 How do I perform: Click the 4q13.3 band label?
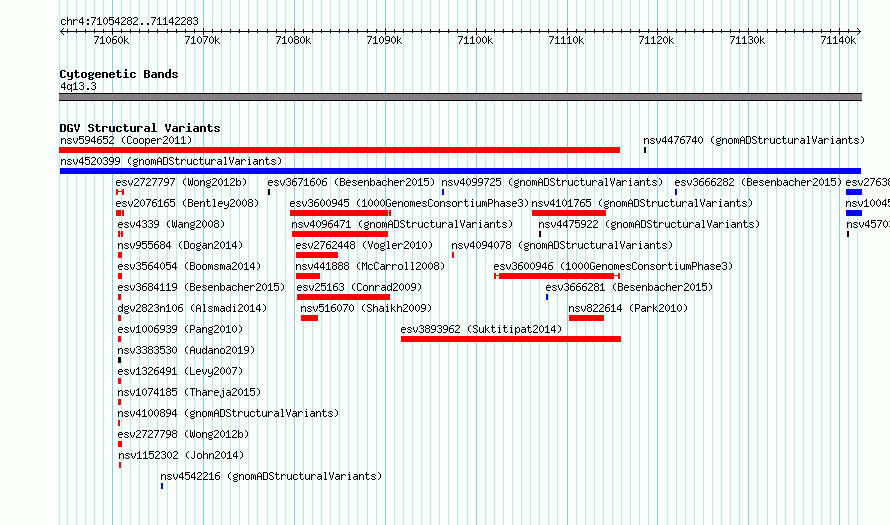pyautogui.click(x=78, y=86)
